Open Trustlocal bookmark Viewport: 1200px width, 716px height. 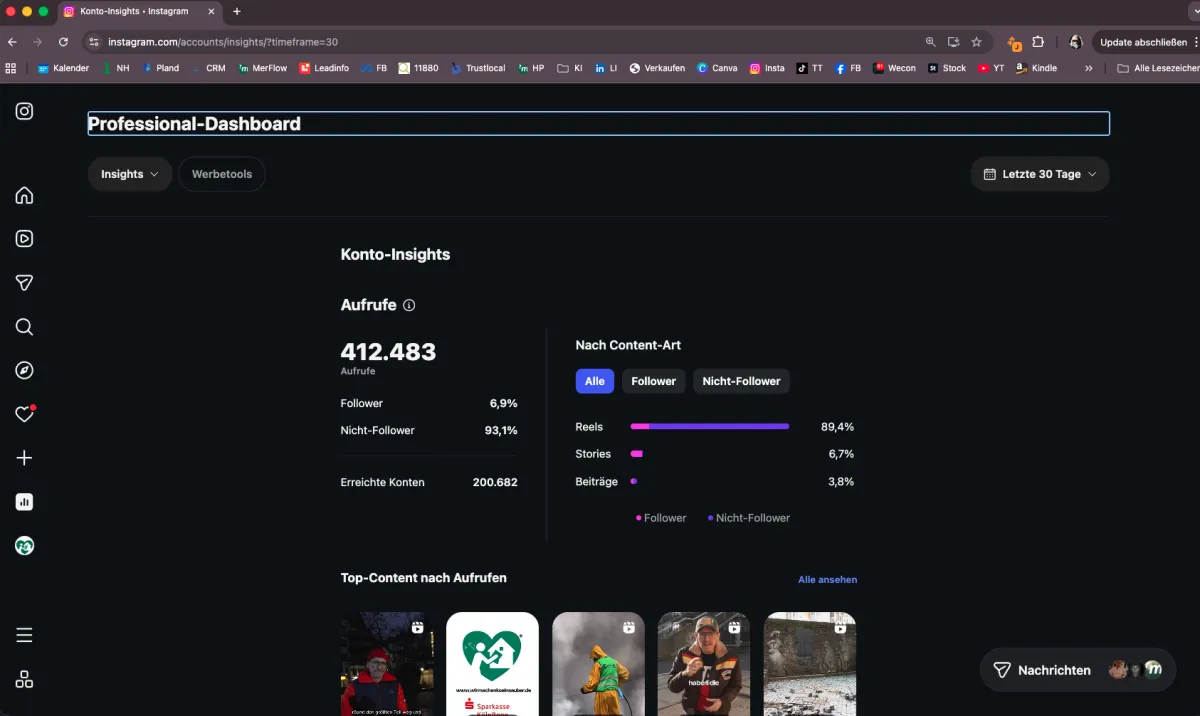477,68
